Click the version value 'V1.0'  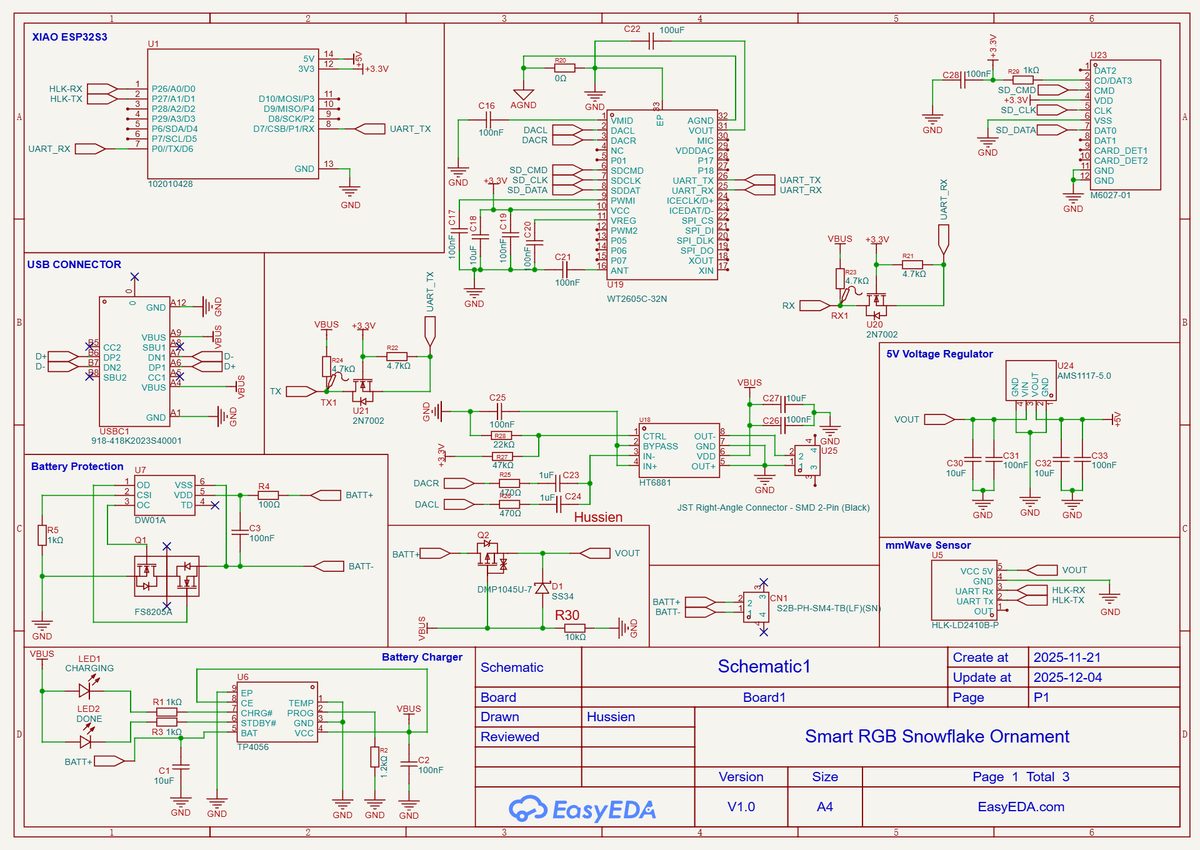741,807
